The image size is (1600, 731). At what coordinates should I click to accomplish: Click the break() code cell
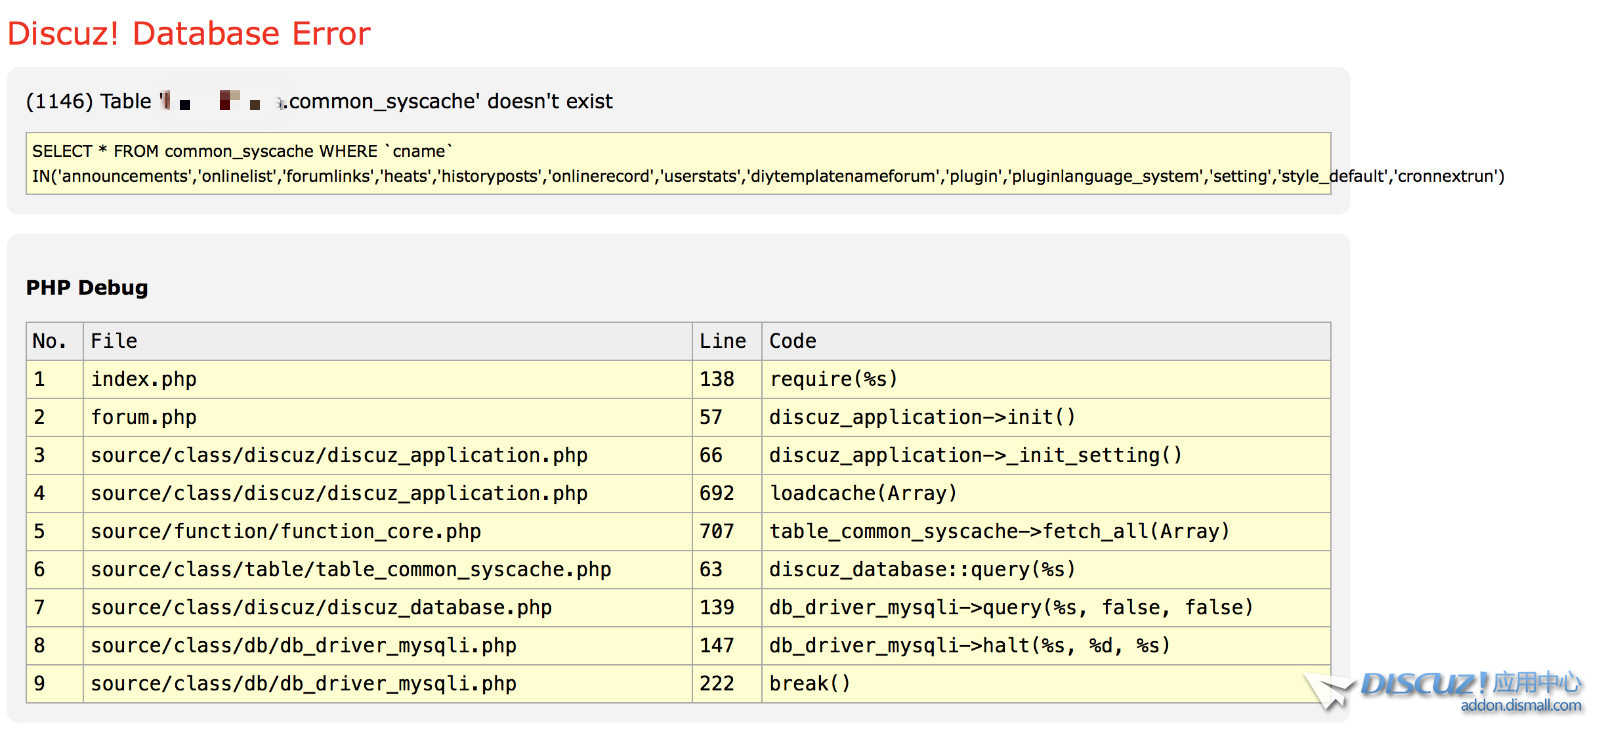pos(1046,683)
